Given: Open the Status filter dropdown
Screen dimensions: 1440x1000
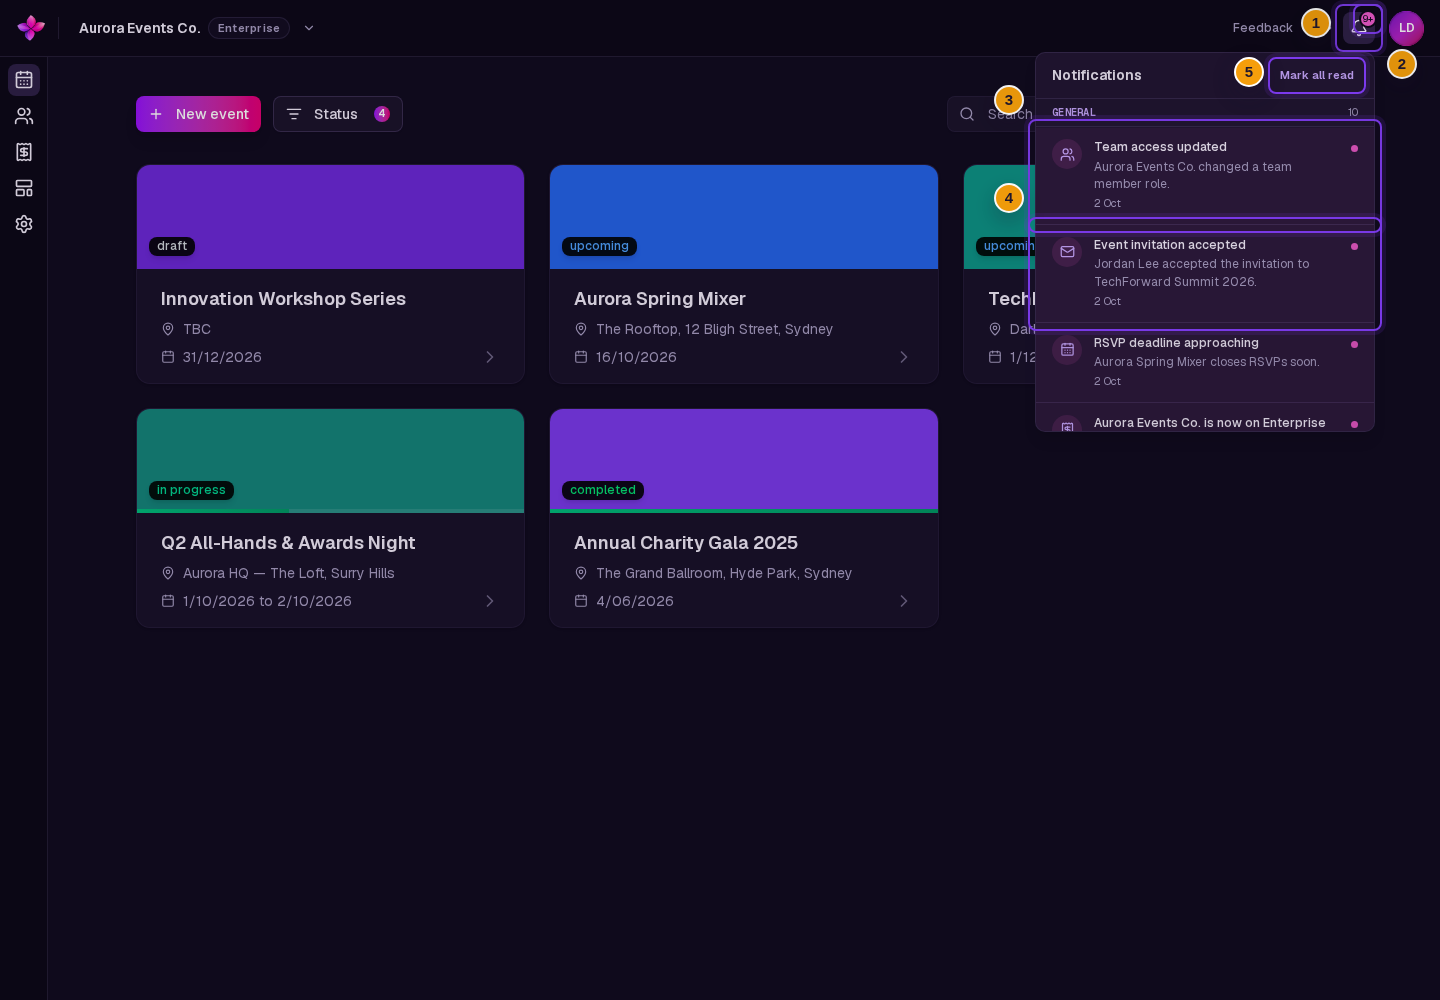Looking at the screenshot, I should coord(338,114).
